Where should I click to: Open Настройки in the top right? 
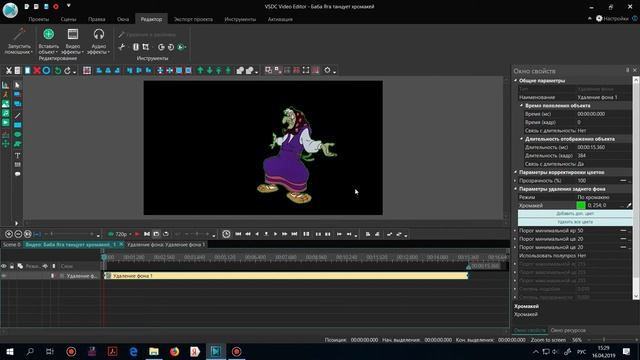tap(612, 18)
